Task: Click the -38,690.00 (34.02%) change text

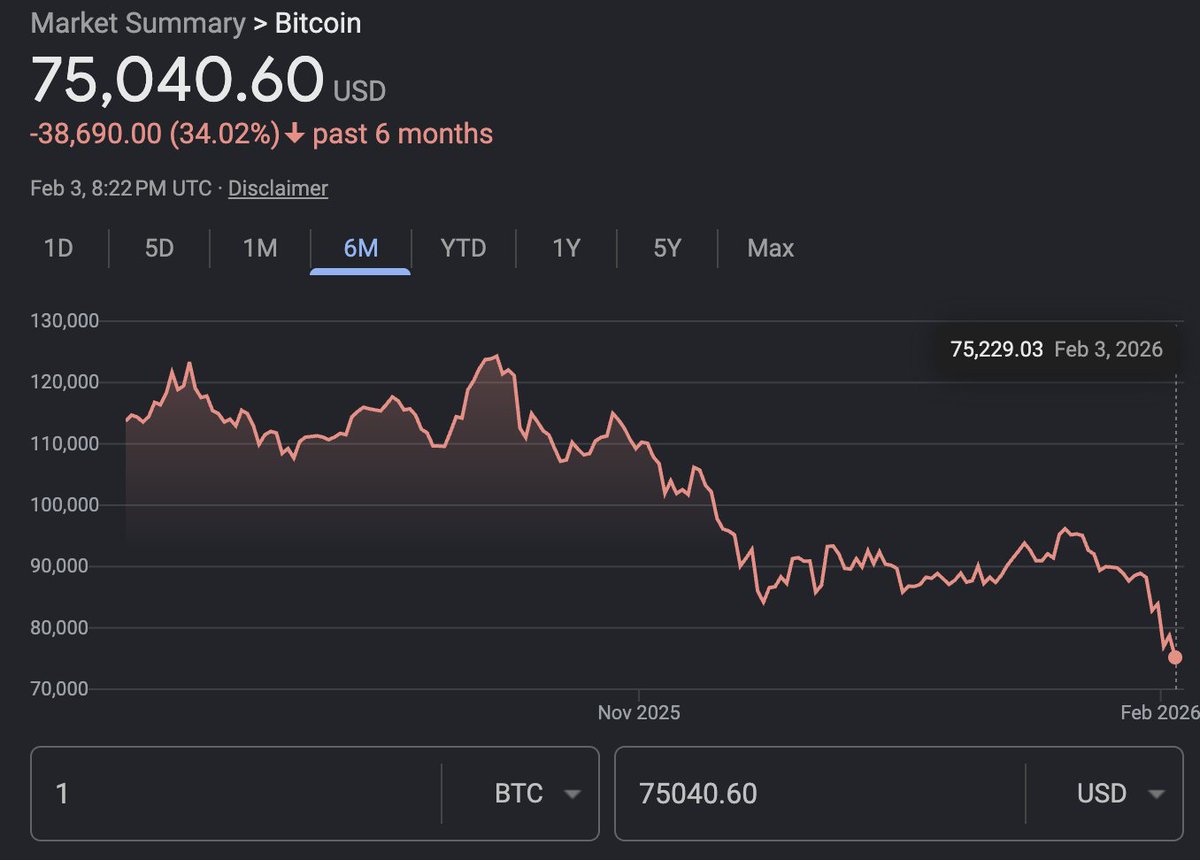Action: pyautogui.click(x=156, y=134)
